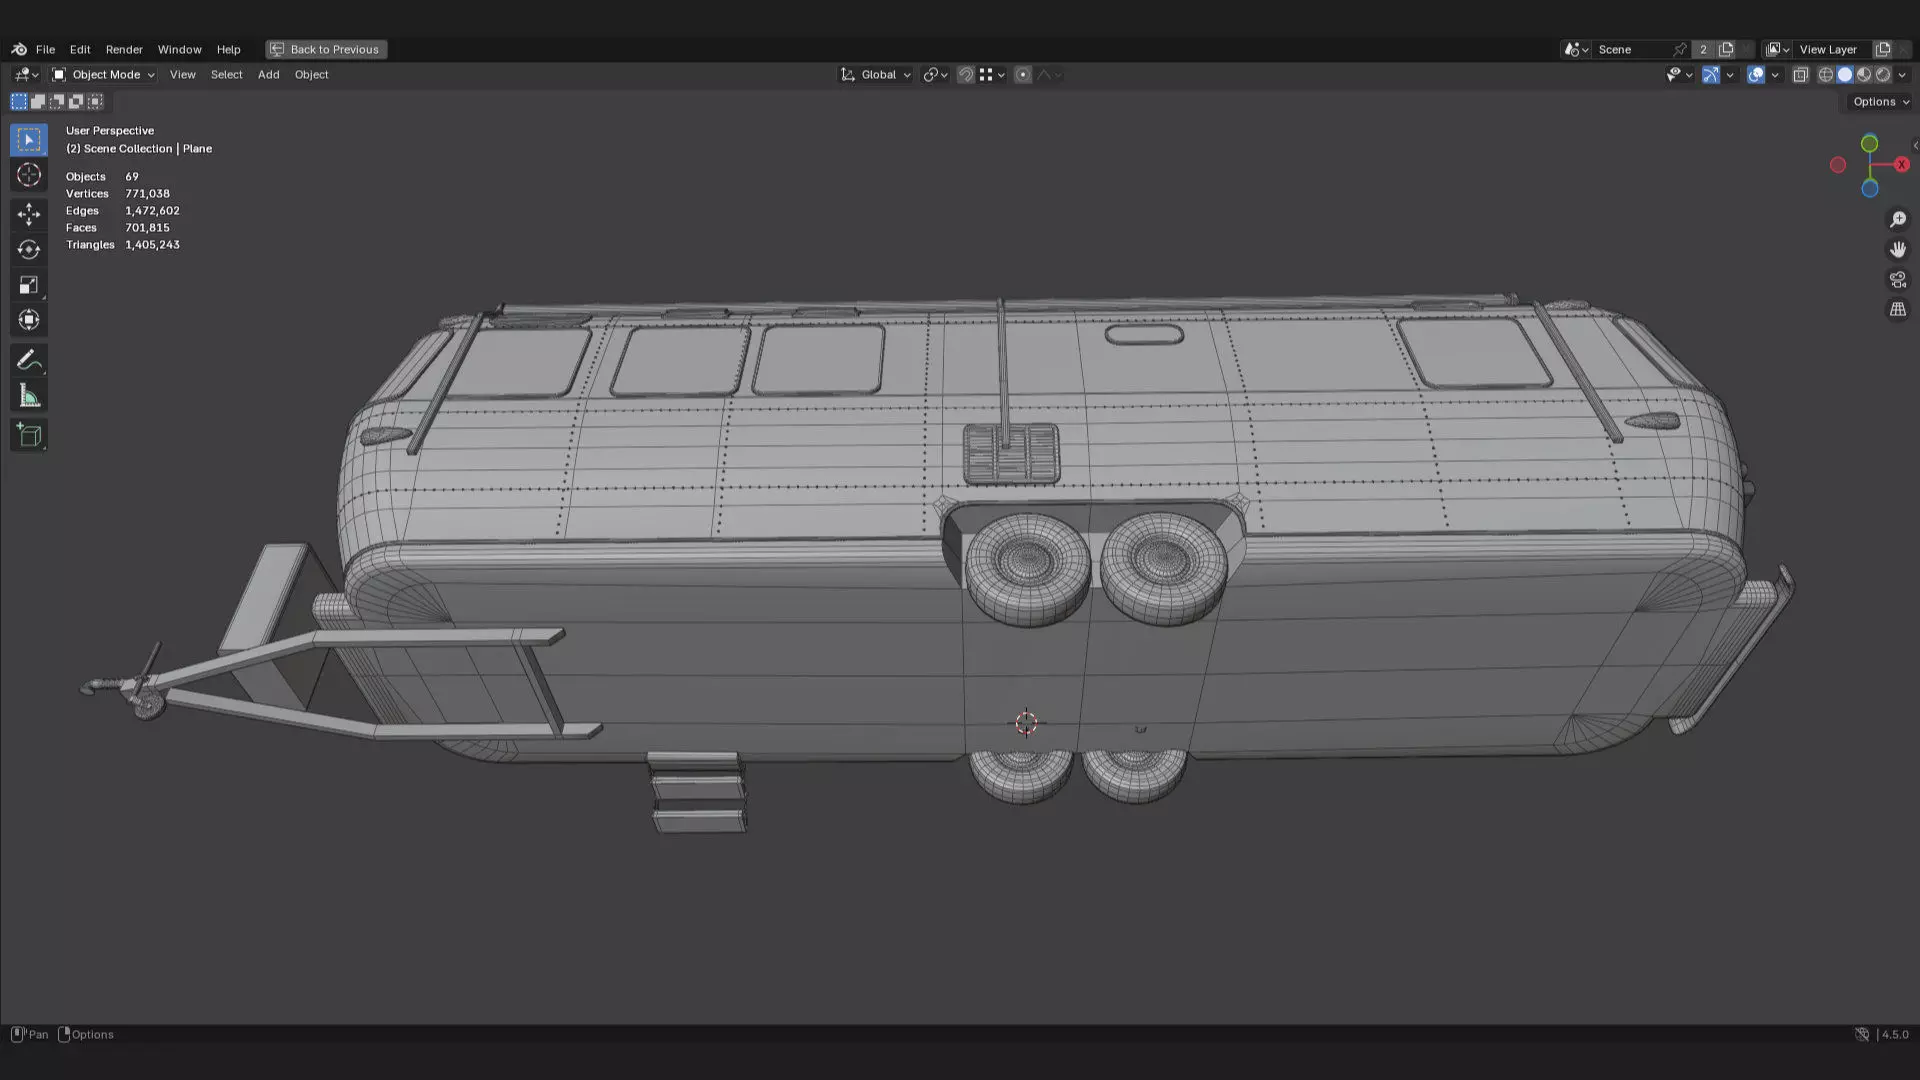Click the green Y axis gizmo dot
1920x1080 pixels.
(1869, 144)
